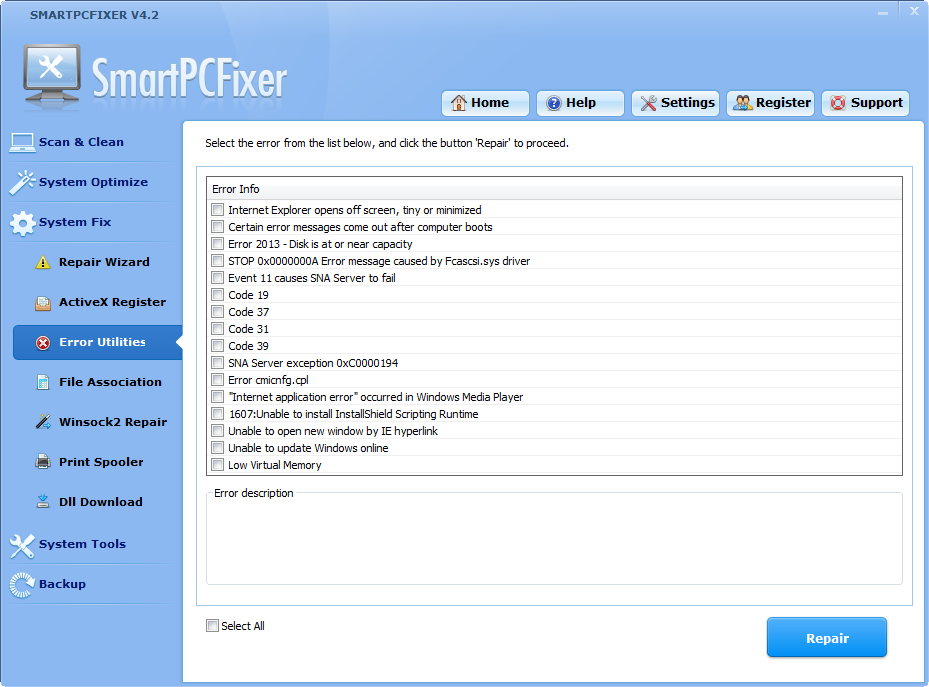Click the System Fix gear icon

click(x=23, y=223)
